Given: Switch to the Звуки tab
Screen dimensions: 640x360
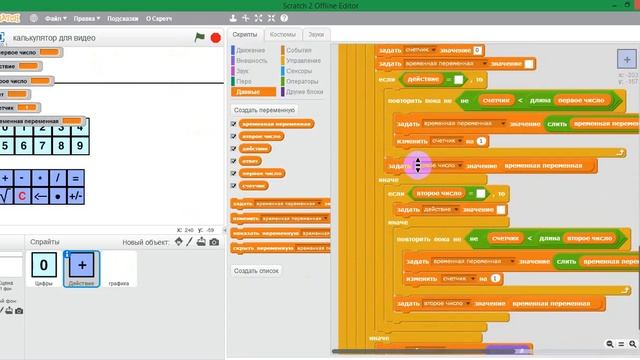Looking at the screenshot, I should (316, 34).
